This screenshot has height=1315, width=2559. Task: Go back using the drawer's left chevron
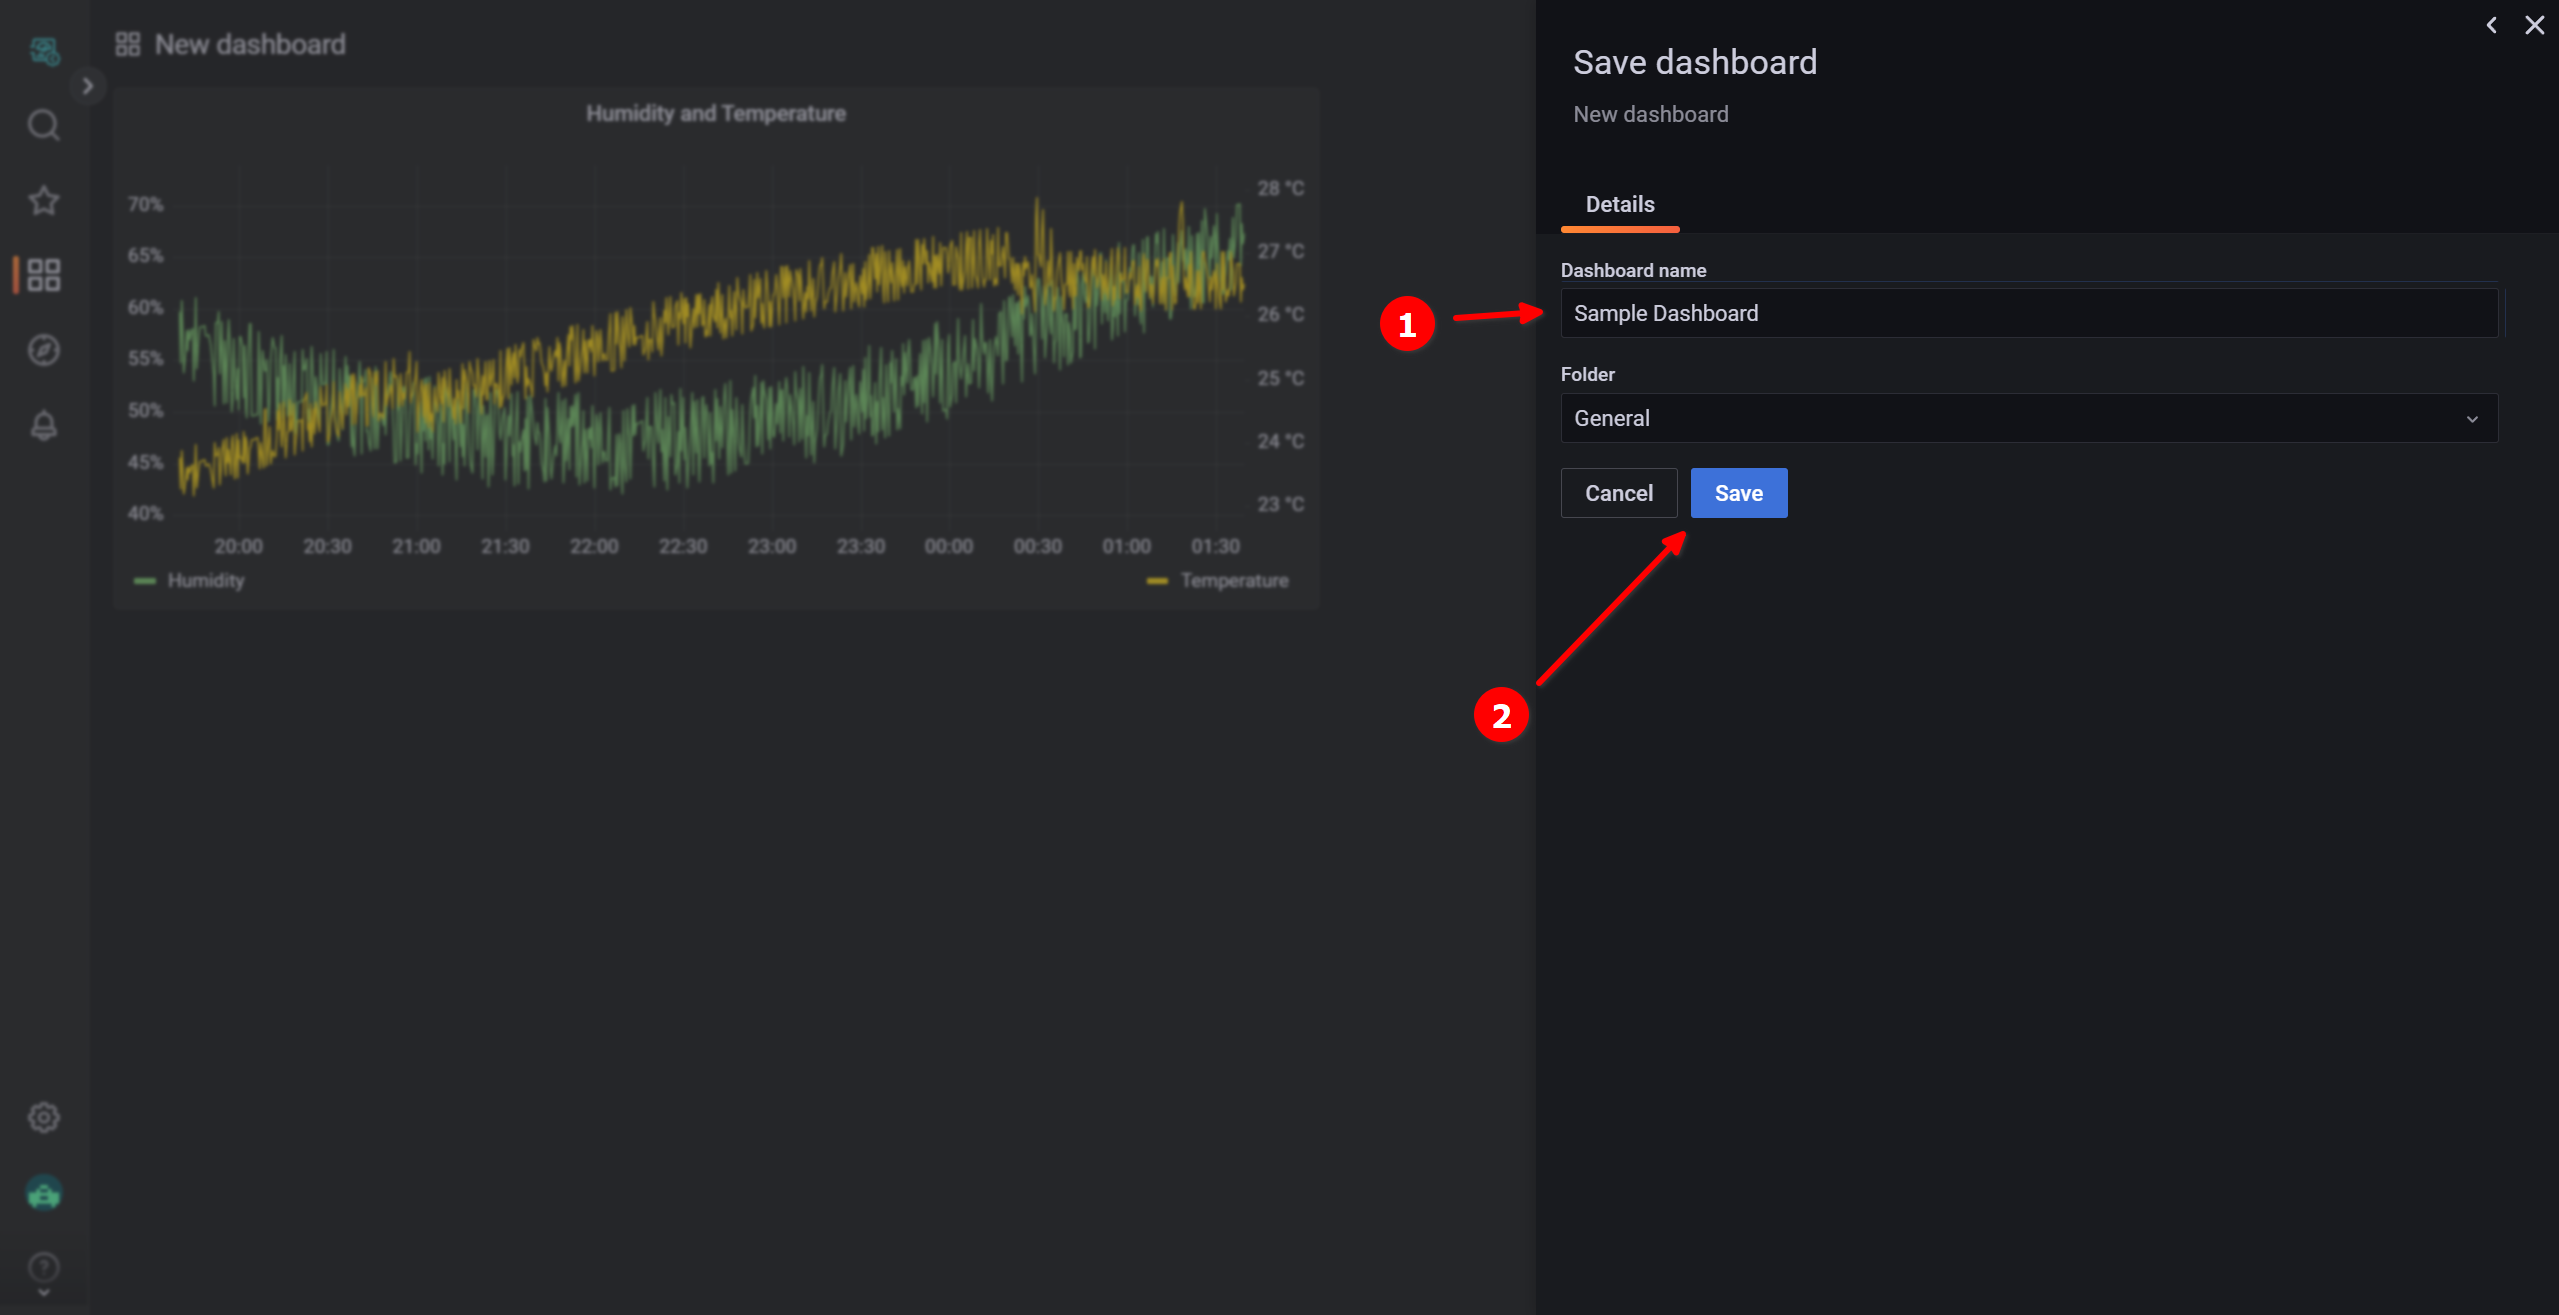coord(2492,25)
